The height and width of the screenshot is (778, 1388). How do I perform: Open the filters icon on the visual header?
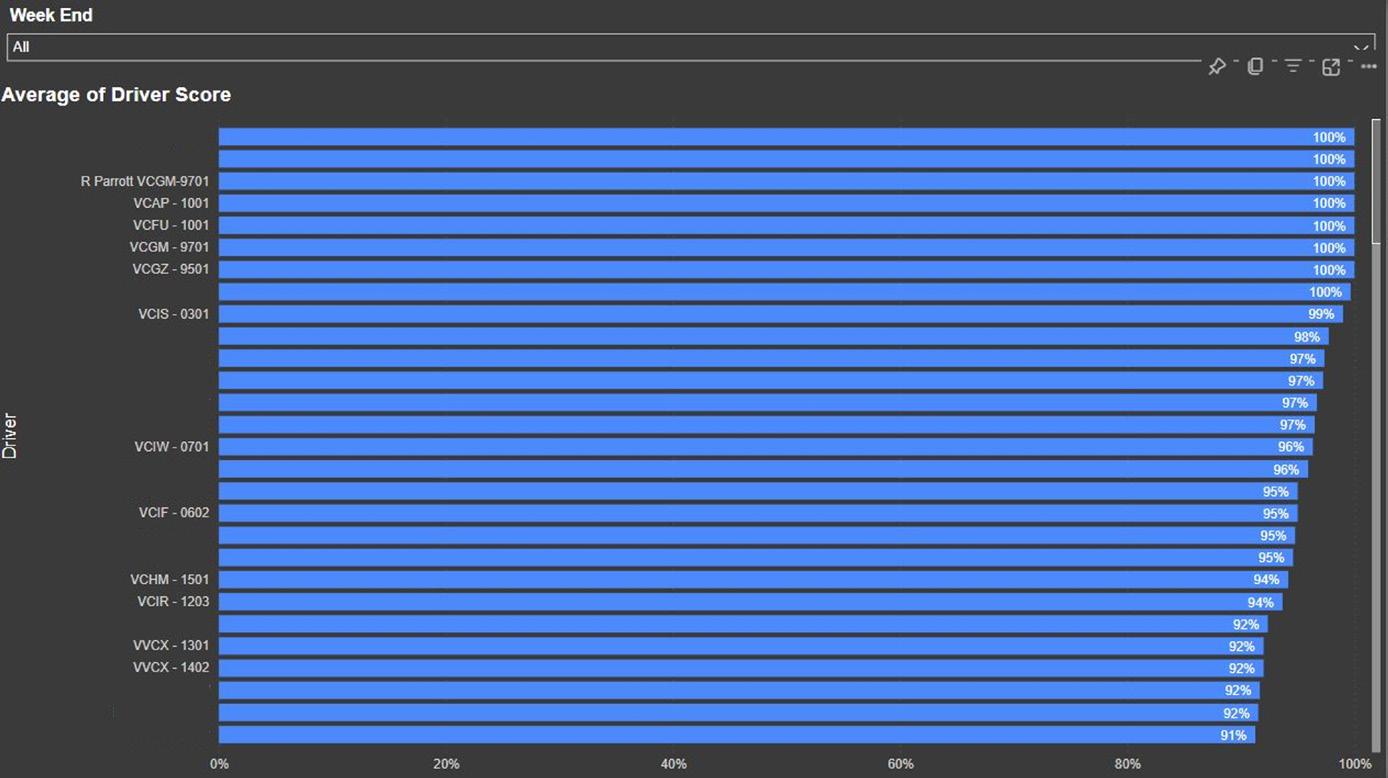[x=1293, y=66]
